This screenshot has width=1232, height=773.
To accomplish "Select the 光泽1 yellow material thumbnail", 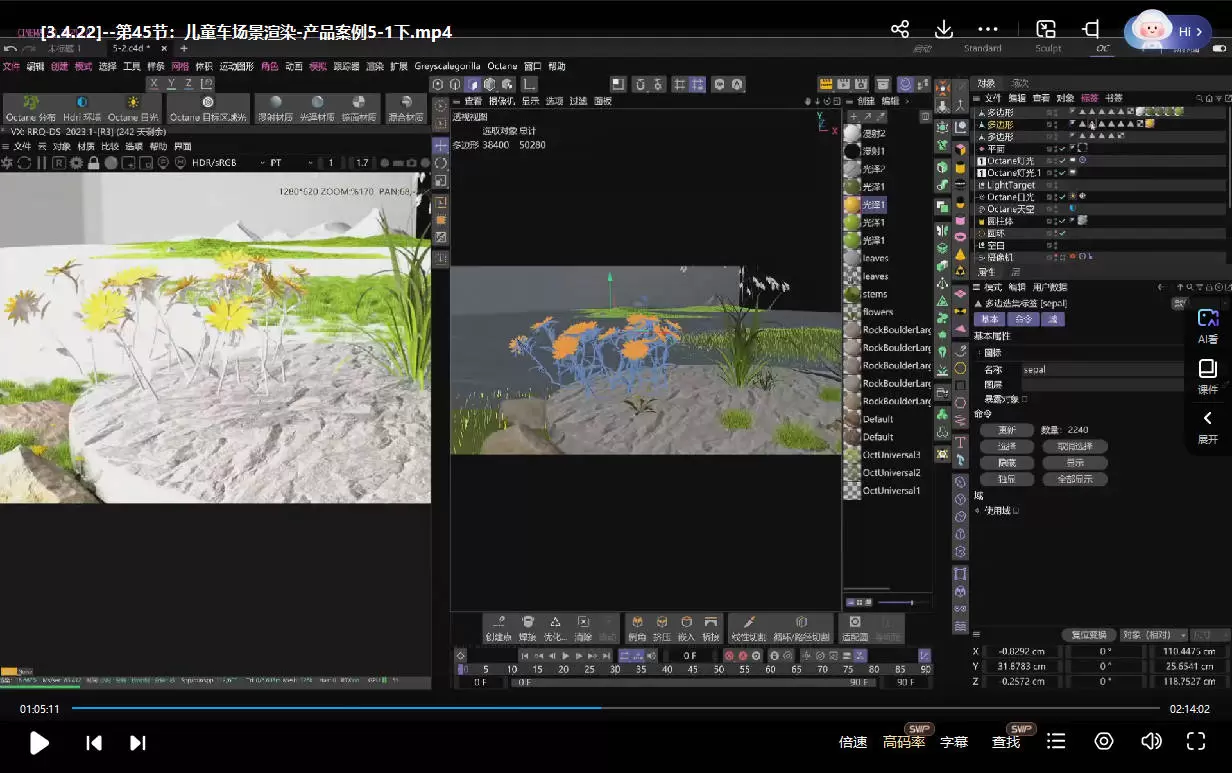I will (852, 204).
